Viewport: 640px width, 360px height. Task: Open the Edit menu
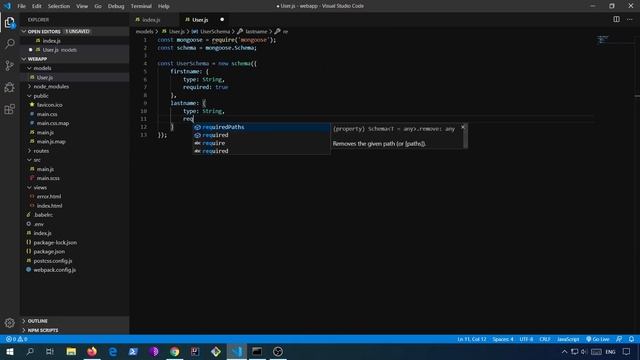[x=37, y=6]
